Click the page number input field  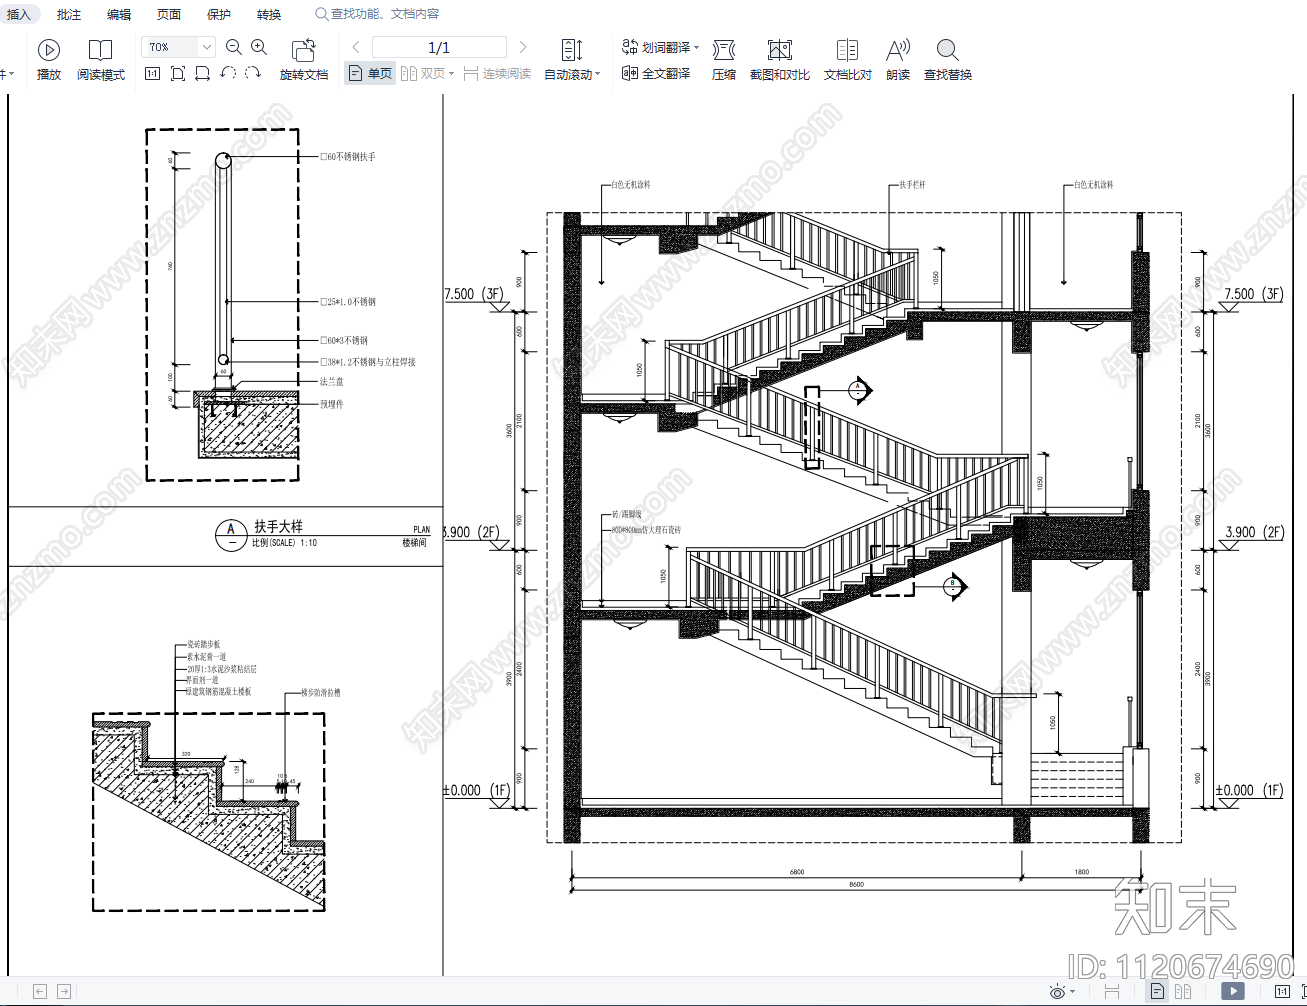[x=439, y=47]
